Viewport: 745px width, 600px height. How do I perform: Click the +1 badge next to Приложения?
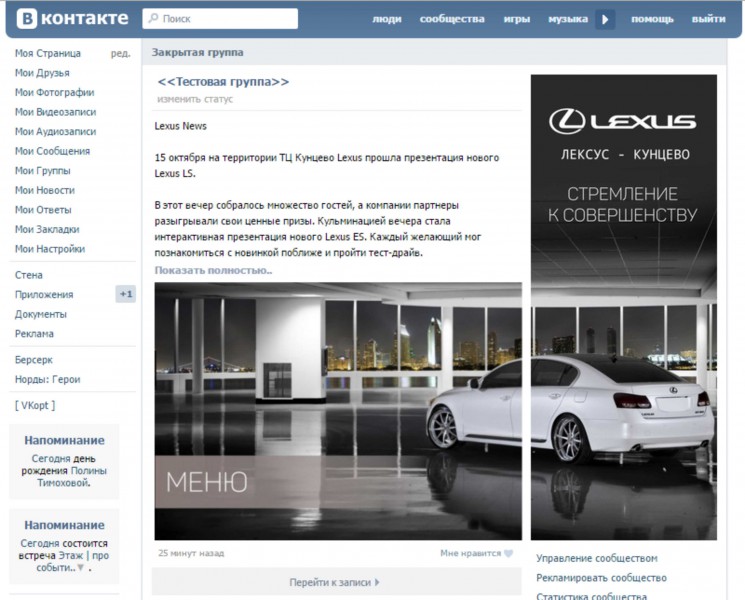coord(125,294)
